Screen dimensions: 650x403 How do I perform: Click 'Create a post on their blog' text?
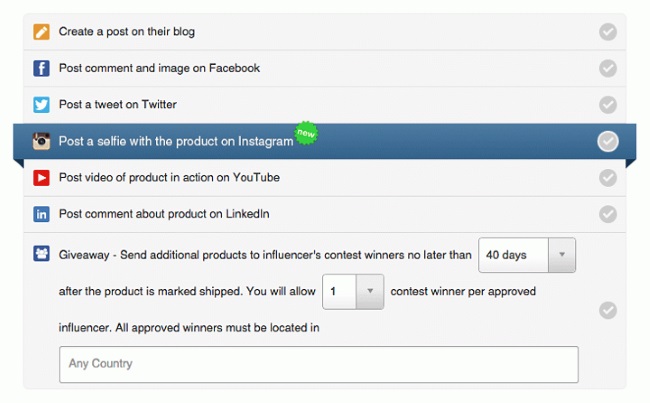tap(126, 32)
